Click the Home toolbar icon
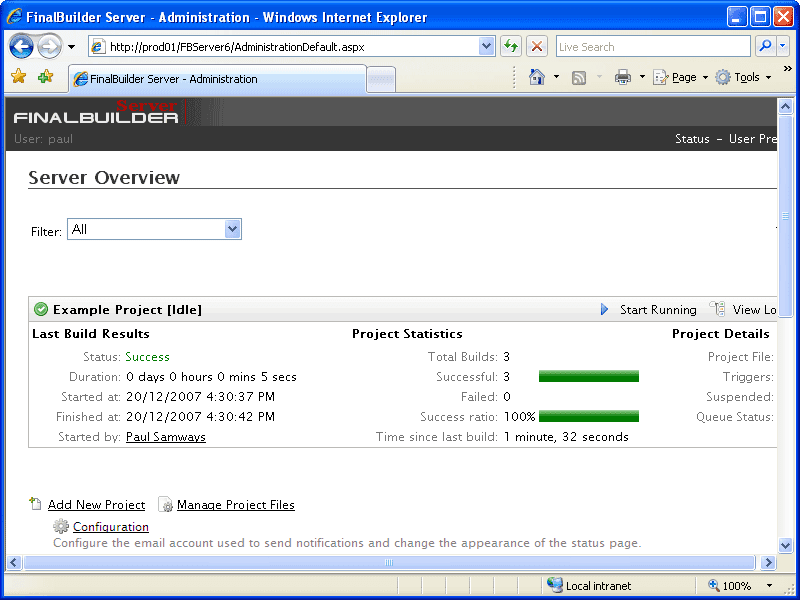 [x=537, y=77]
